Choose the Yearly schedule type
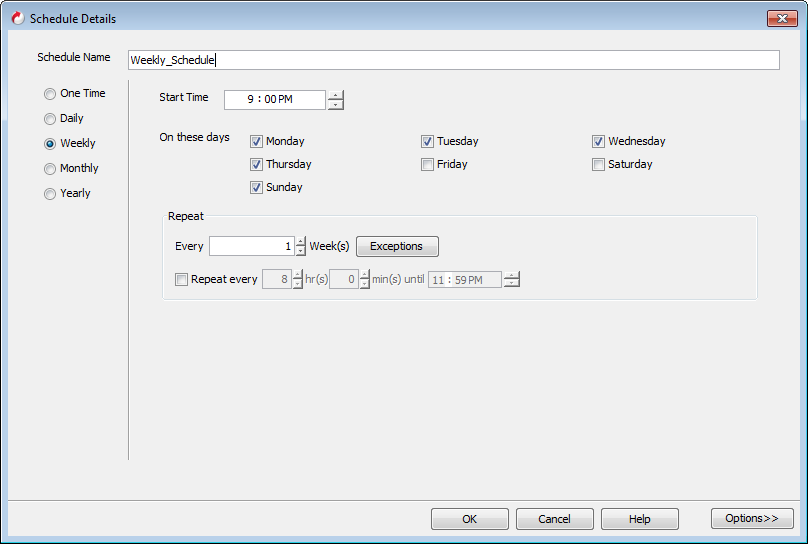 click(x=50, y=194)
